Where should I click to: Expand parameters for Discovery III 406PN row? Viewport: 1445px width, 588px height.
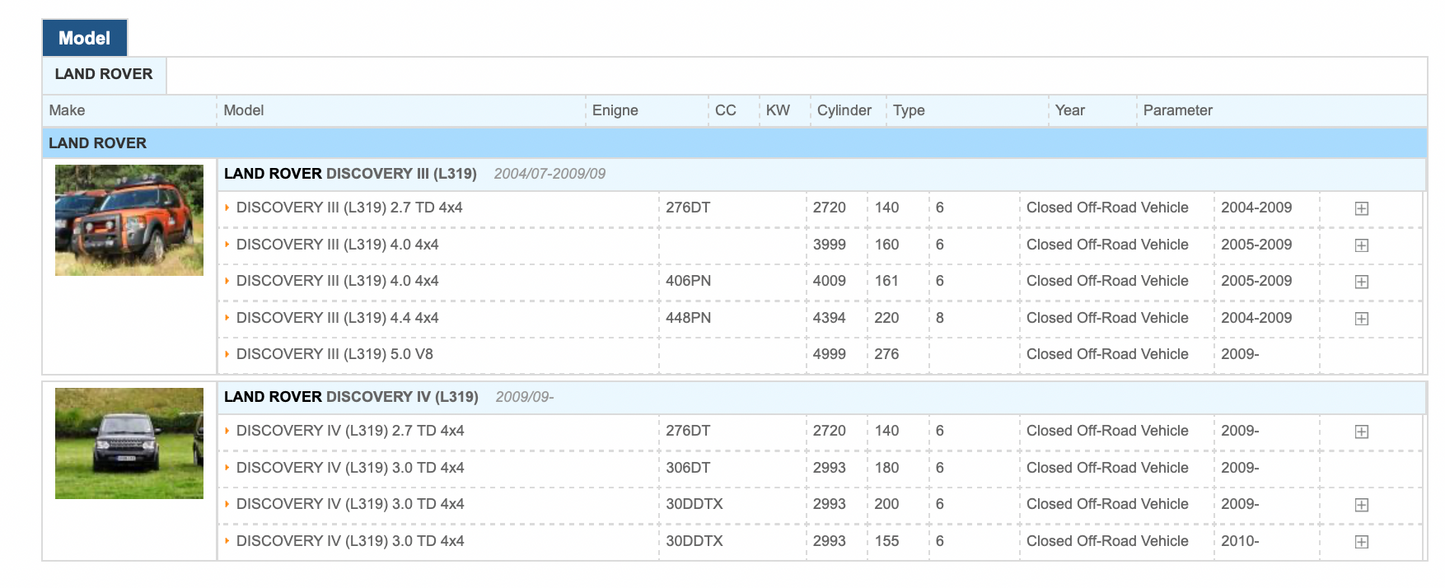pyautogui.click(x=1361, y=282)
